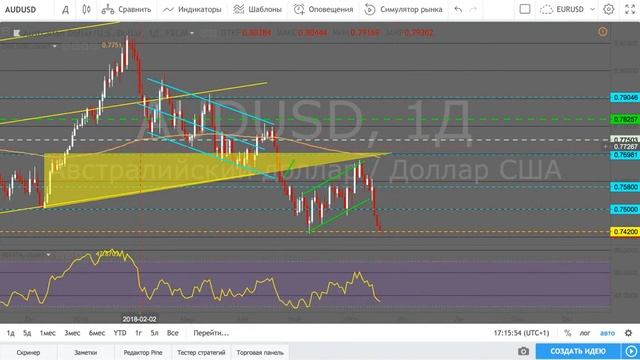Click the 0.76981 price label
This screenshot has height=360, width=640.
[x=625, y=155]
